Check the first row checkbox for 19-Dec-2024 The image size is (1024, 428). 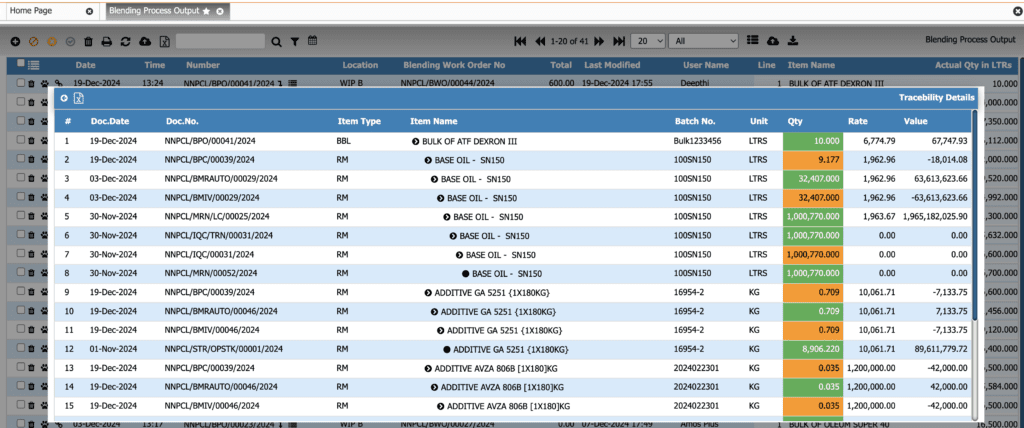click(x=19, y=84)
